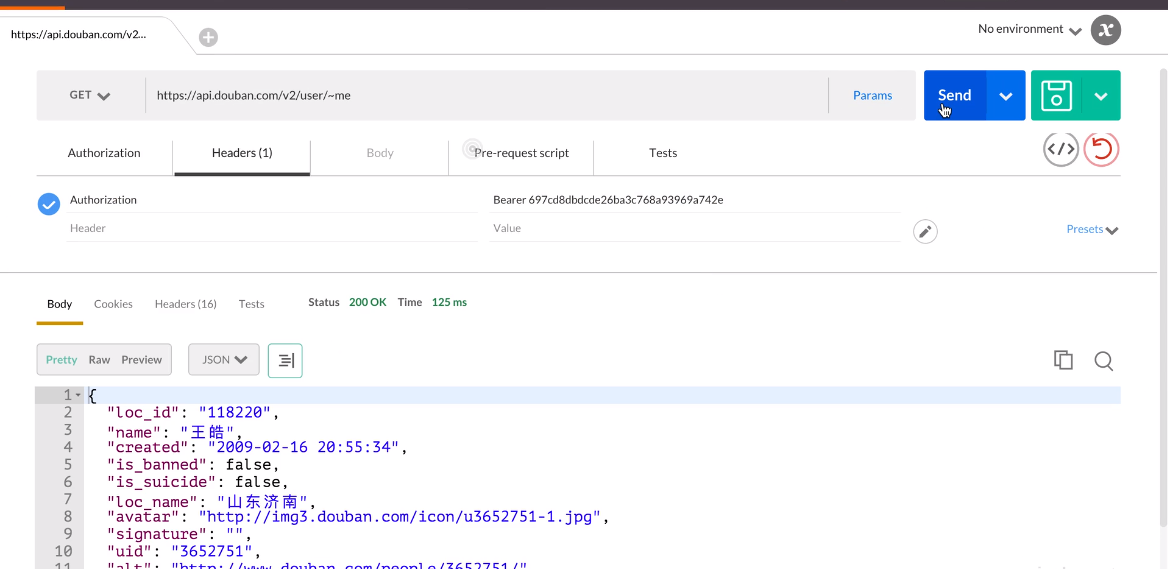Click the "118220" loc_id value
1168x569 pixels.
(x=235, y=413)
